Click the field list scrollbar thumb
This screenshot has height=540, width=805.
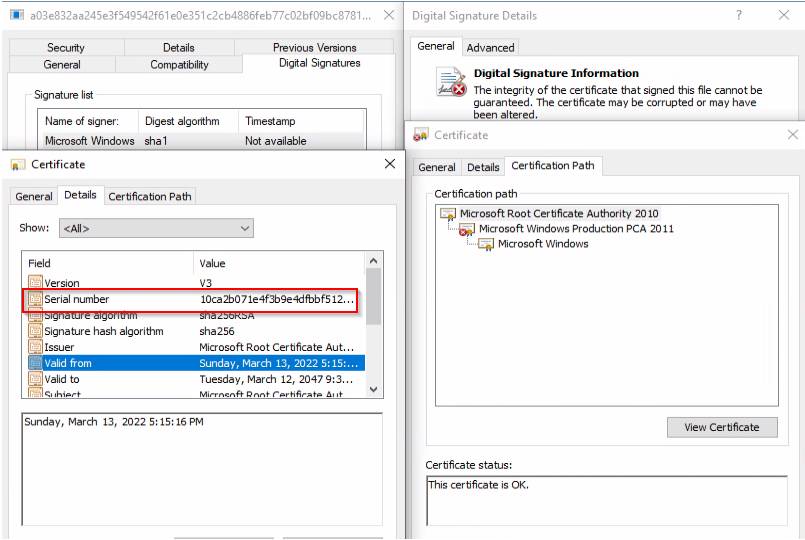pos(373,297)
